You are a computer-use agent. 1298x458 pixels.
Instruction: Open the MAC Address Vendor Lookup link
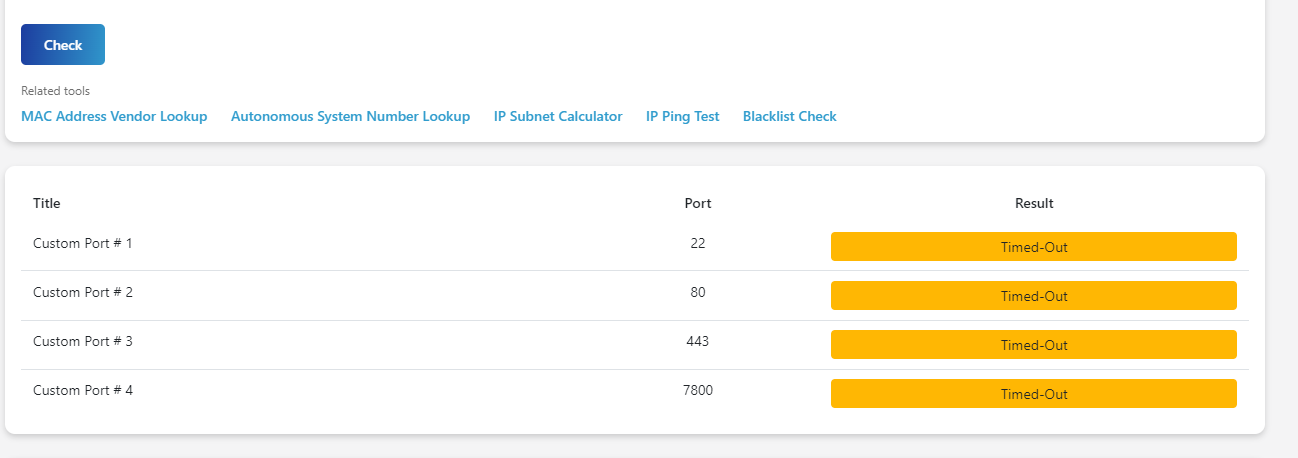coord(114,116)
